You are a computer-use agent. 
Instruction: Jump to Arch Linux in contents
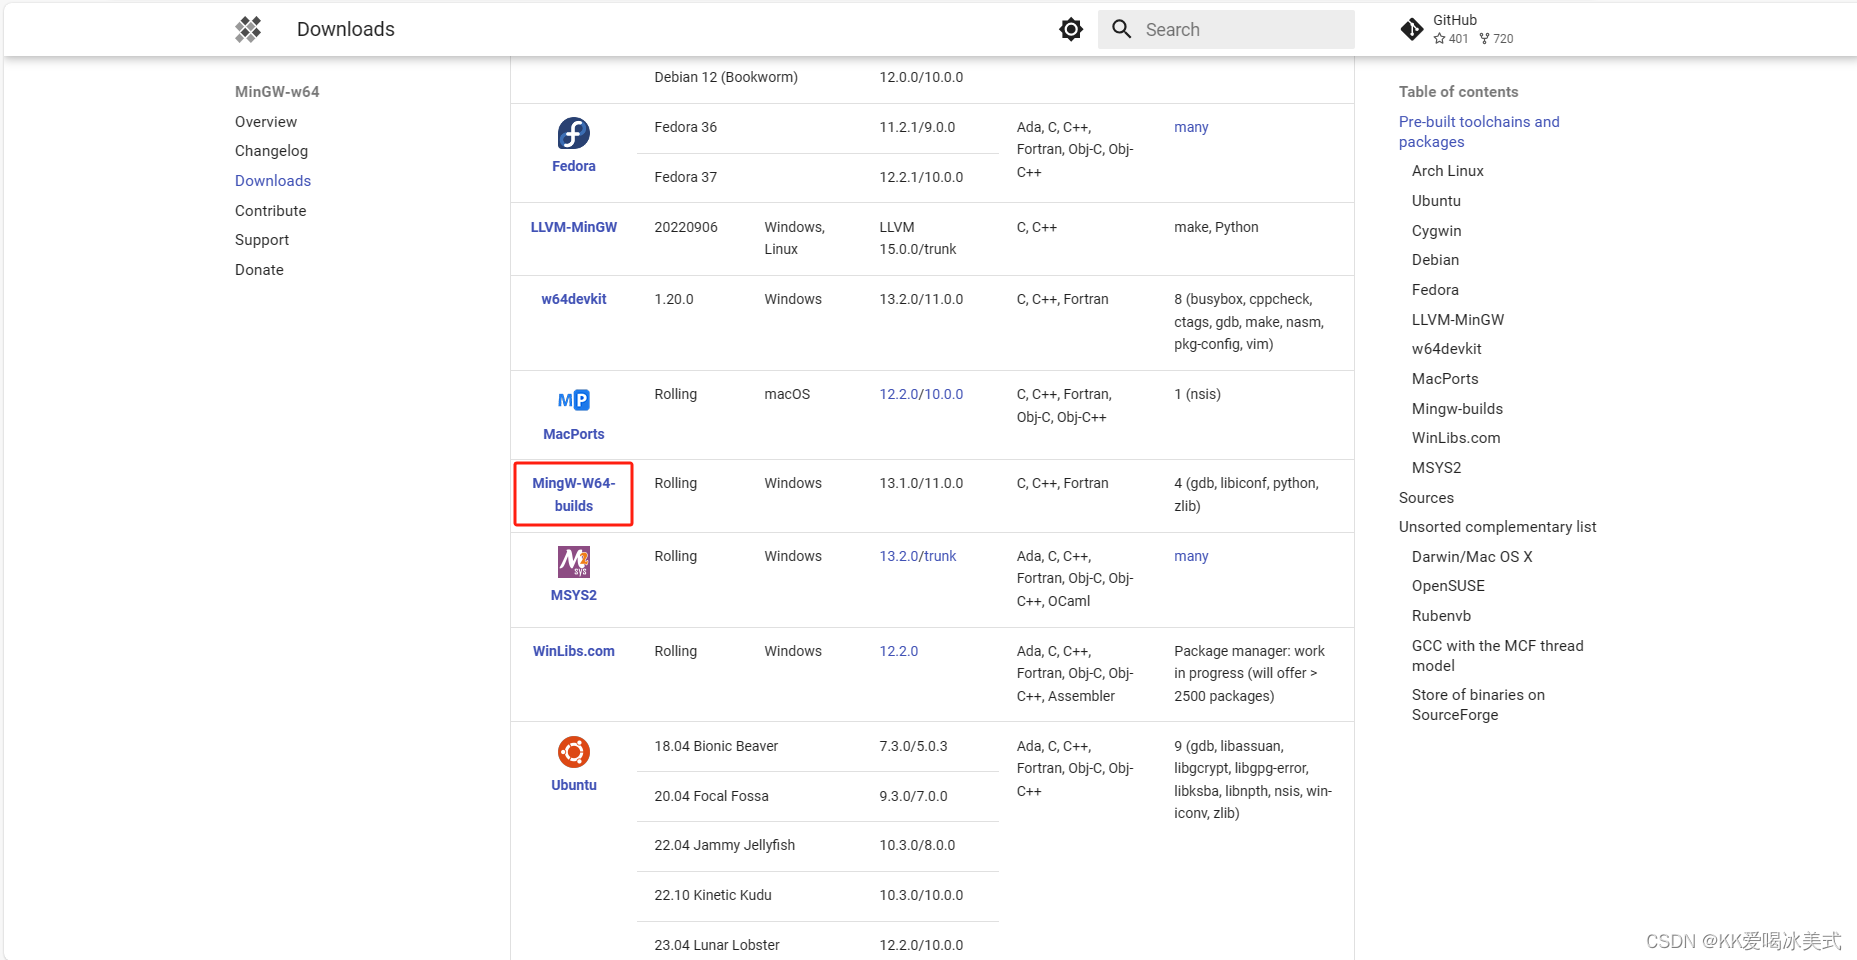coord(1448,171)
